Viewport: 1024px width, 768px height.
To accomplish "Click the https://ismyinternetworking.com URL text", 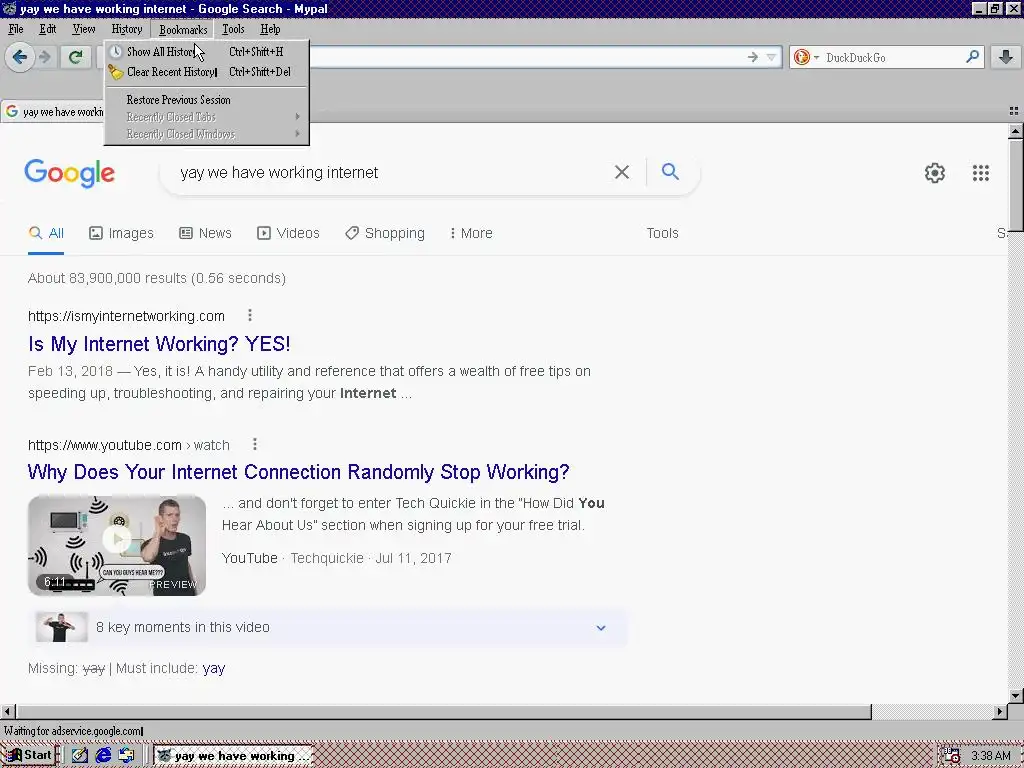I will coord(126,316).
